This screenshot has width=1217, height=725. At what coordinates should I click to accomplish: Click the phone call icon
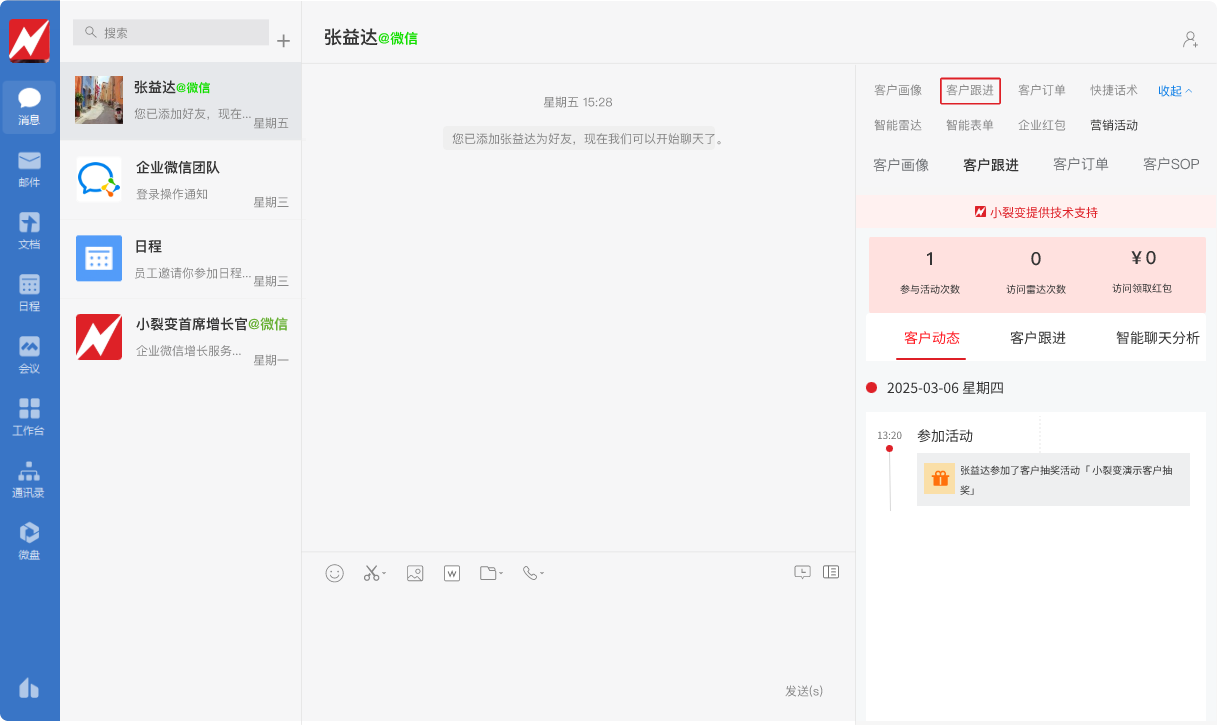(530, 573)
